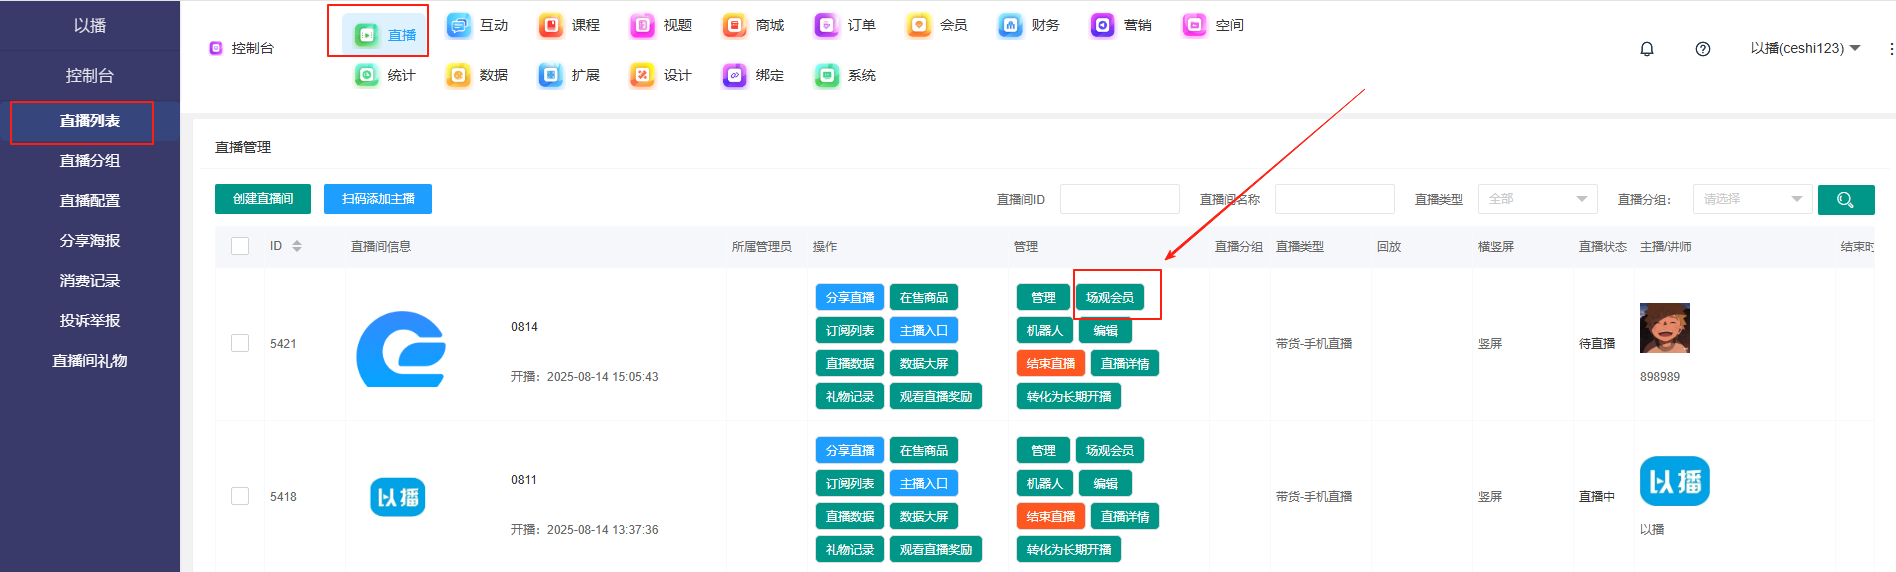This screenshot has height=572, width=1896.
Task: Open the 以播(ceshi123) account dropdown
Action: coord(1804,48)
